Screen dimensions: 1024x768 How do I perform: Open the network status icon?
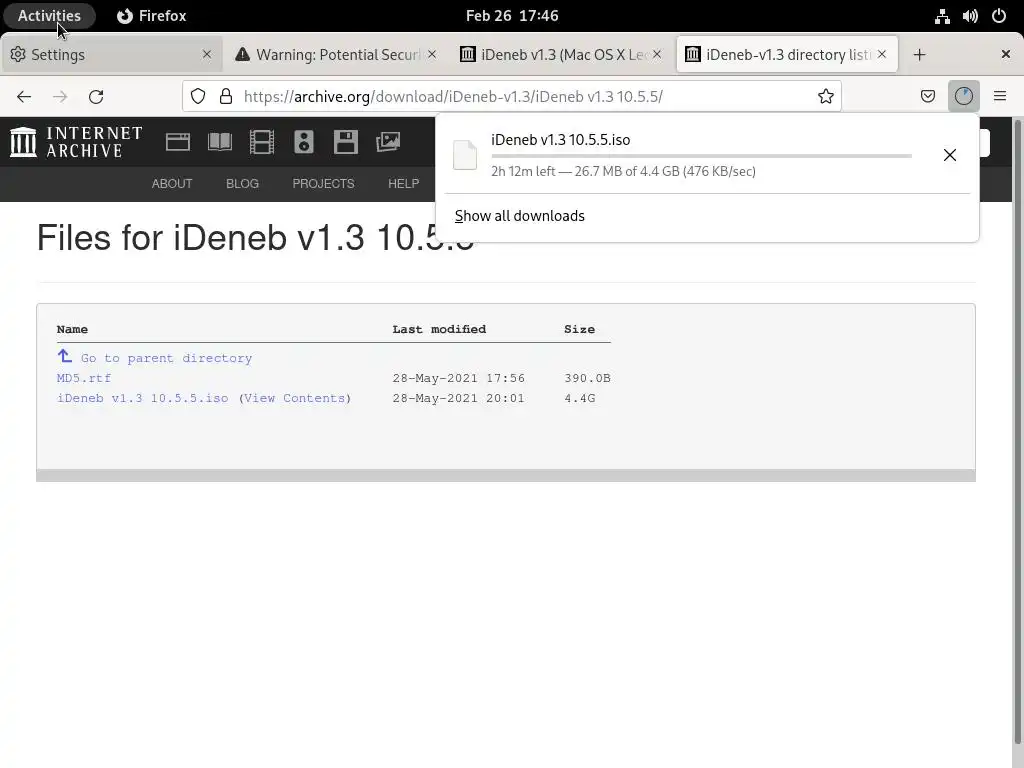(942, 16)
